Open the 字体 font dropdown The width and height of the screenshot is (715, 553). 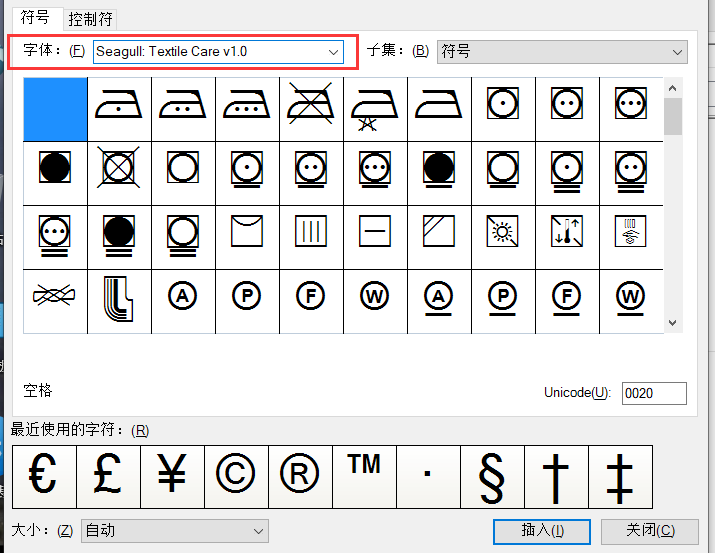(x=218, y=52)
